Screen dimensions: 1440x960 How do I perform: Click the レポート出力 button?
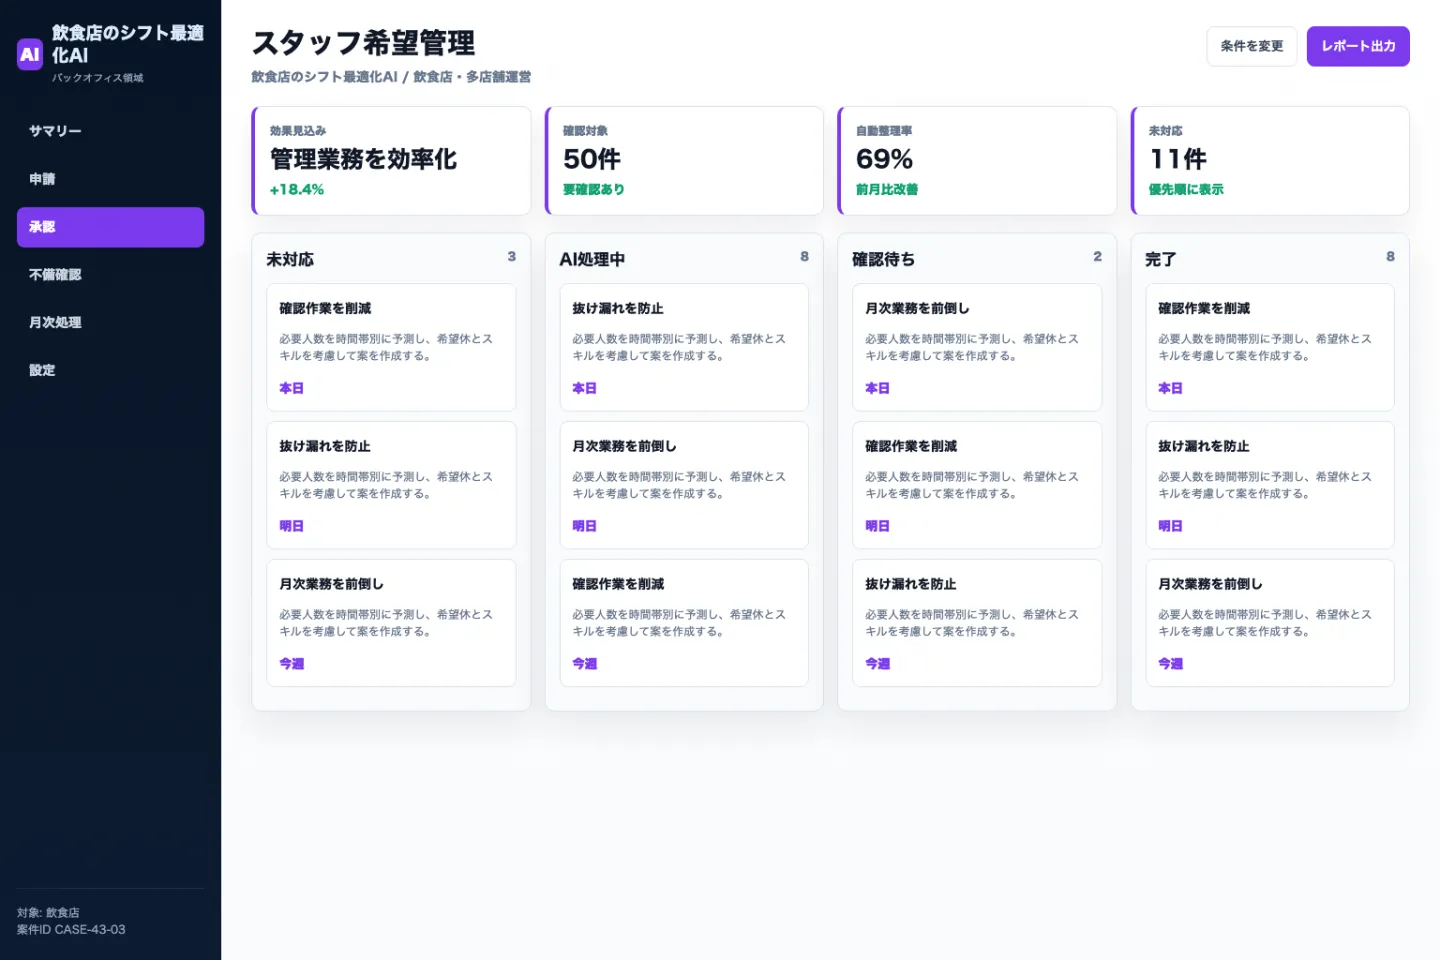[x=1358, y=46]
